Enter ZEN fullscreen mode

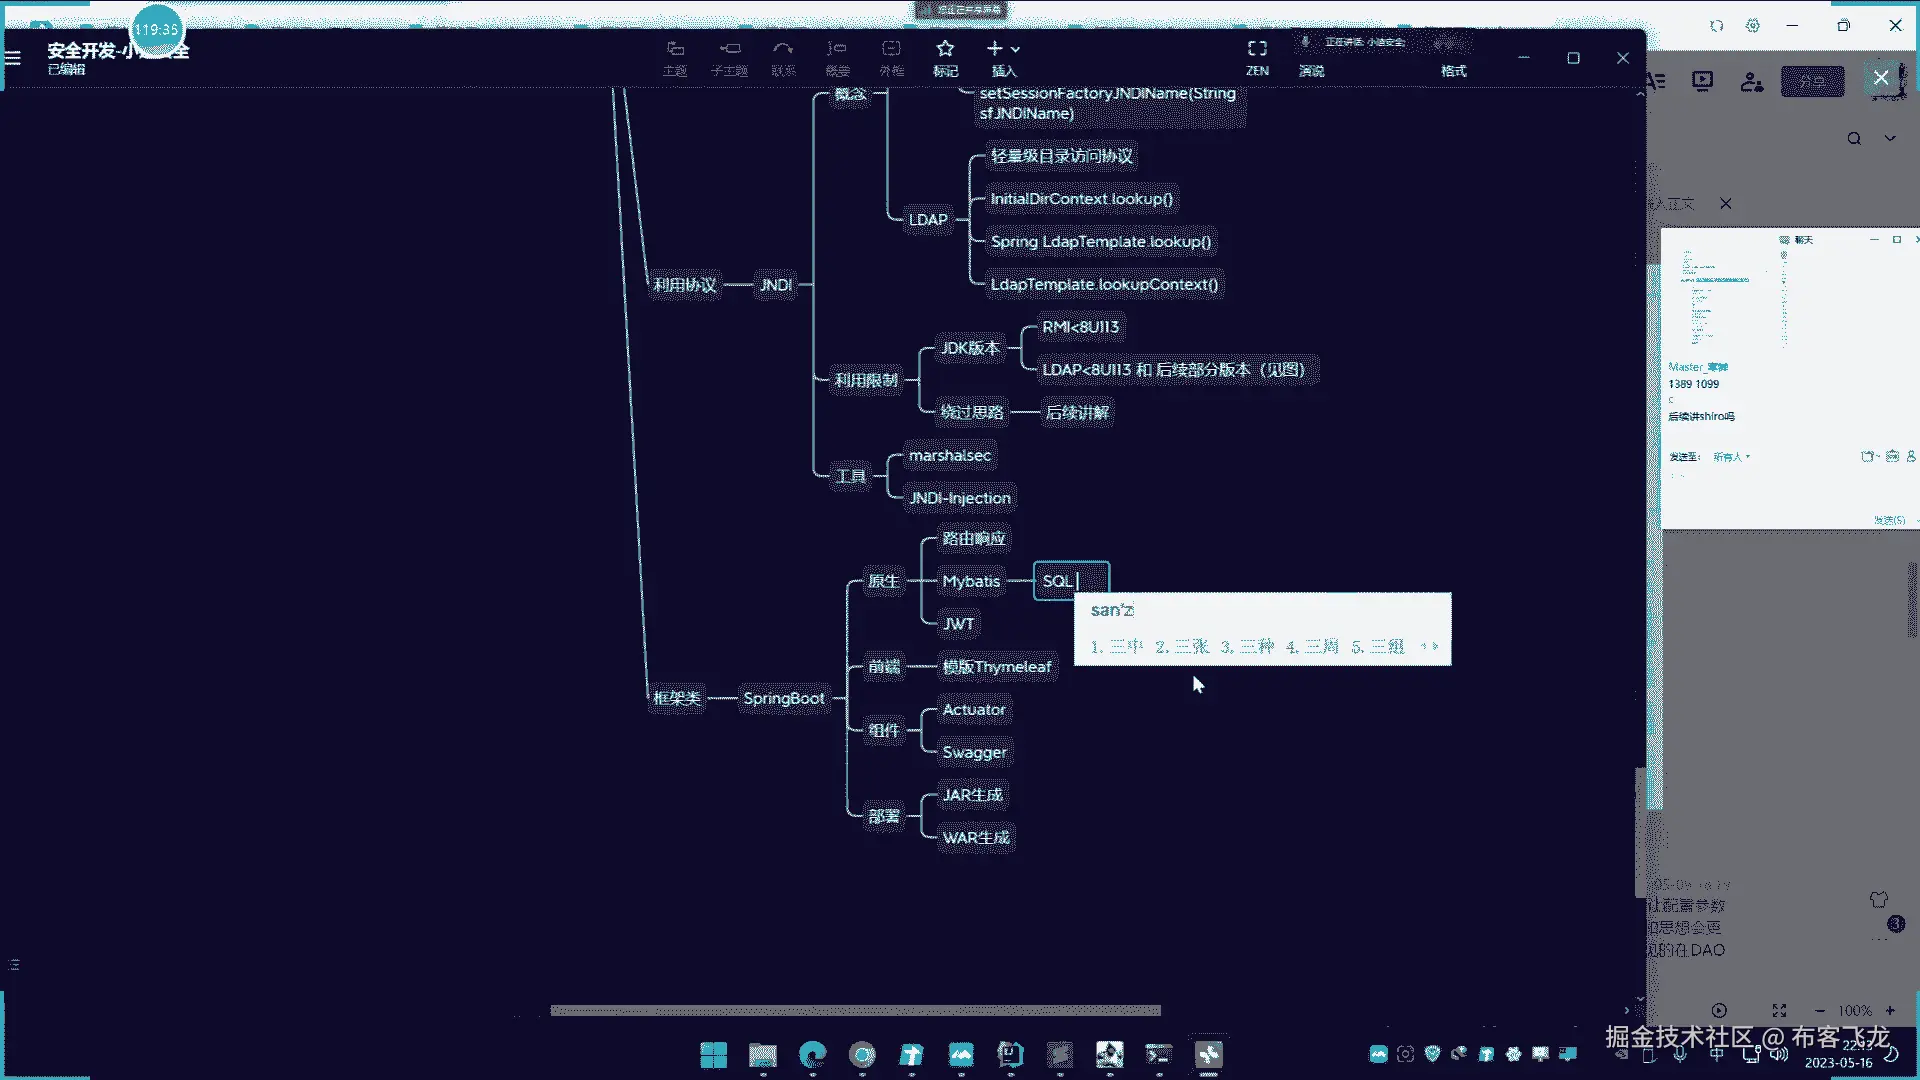(x=1257, y=50)
